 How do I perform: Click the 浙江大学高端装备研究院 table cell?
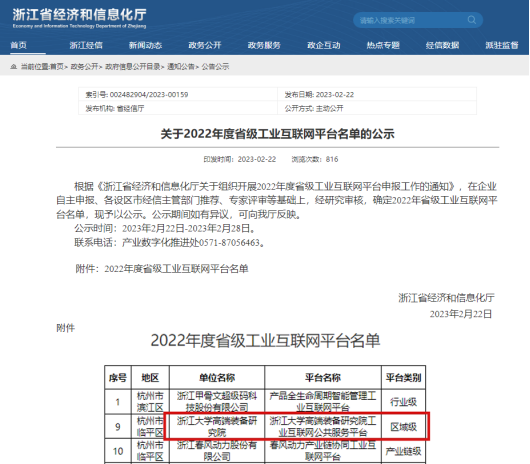coord(217,426)
